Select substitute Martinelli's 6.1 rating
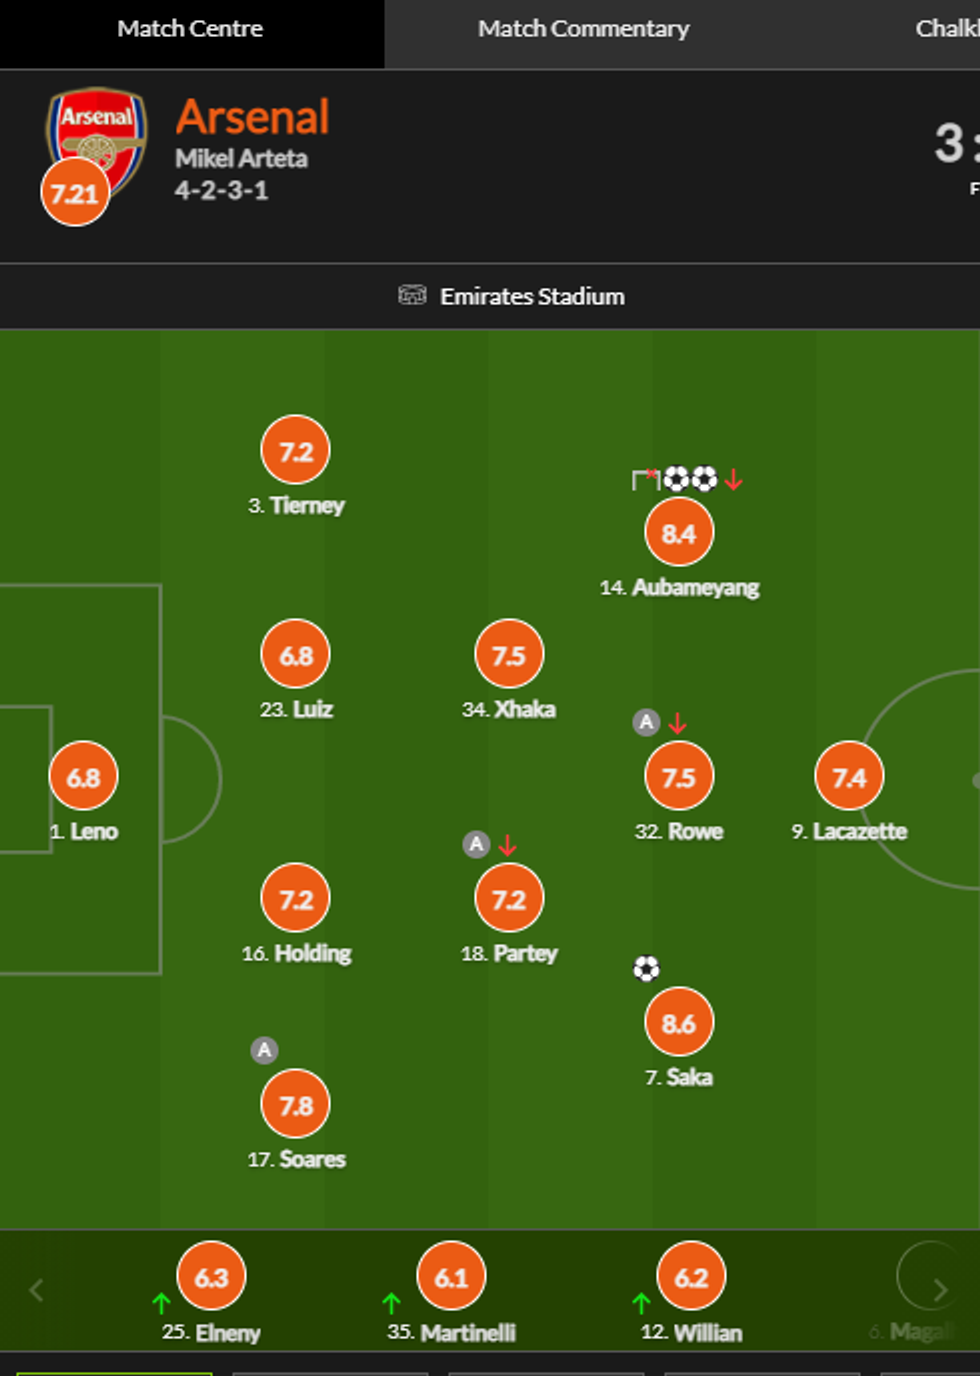This screenshot has width=980, height=1376. pyautogui.click(x=451, y=1277)
